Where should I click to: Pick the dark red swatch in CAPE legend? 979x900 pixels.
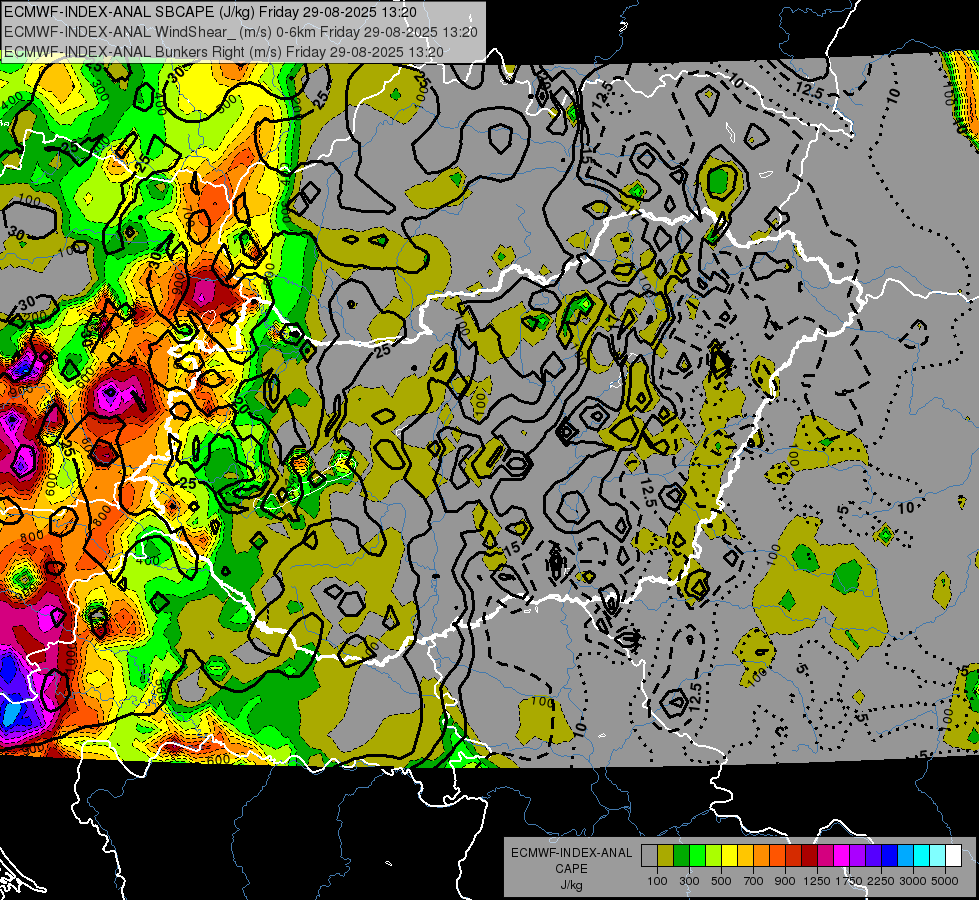[810, 856]
